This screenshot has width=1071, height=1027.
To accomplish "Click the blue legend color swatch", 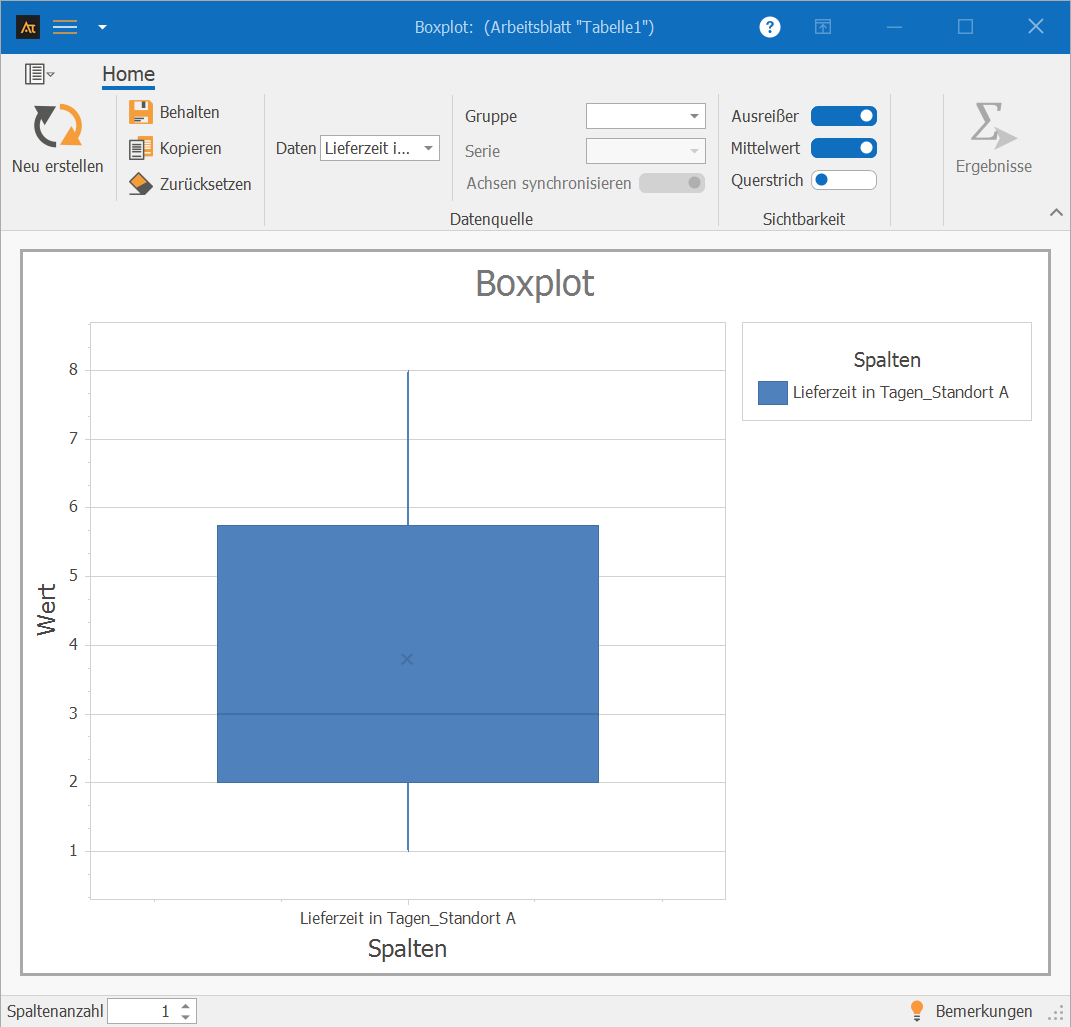I will click(772, 392).
